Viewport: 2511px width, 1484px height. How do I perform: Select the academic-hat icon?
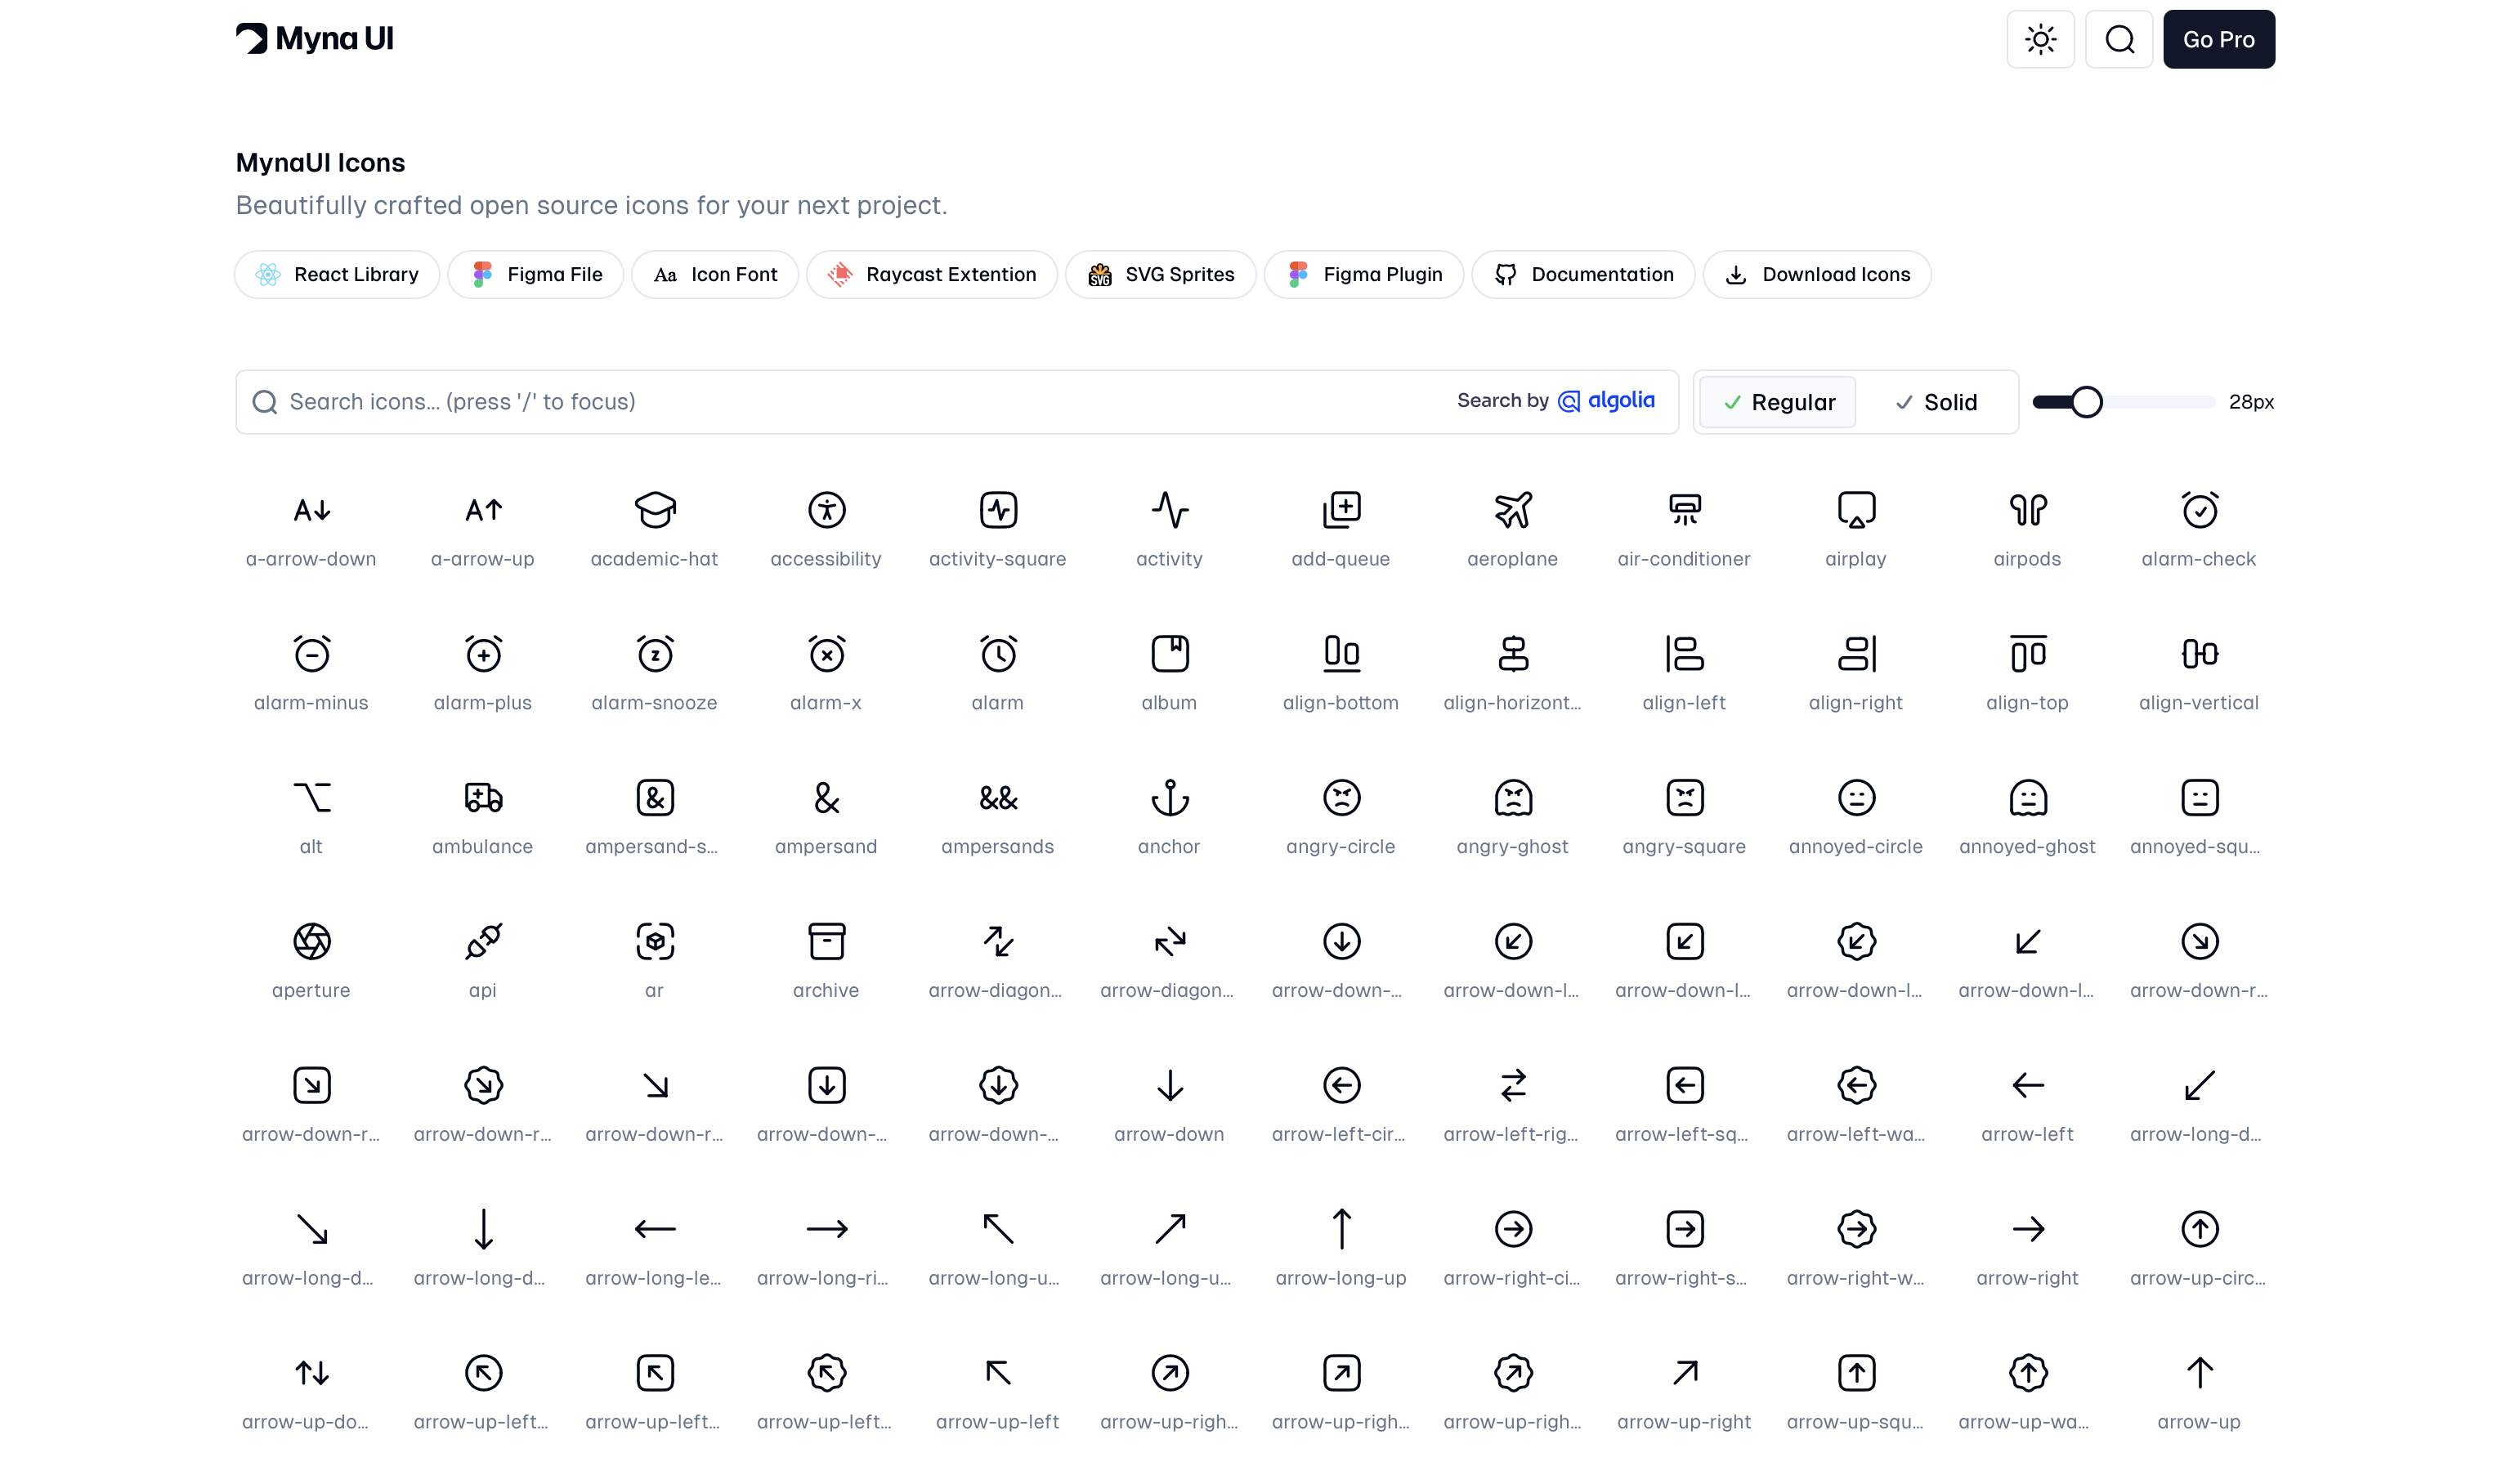coord(655,510)
